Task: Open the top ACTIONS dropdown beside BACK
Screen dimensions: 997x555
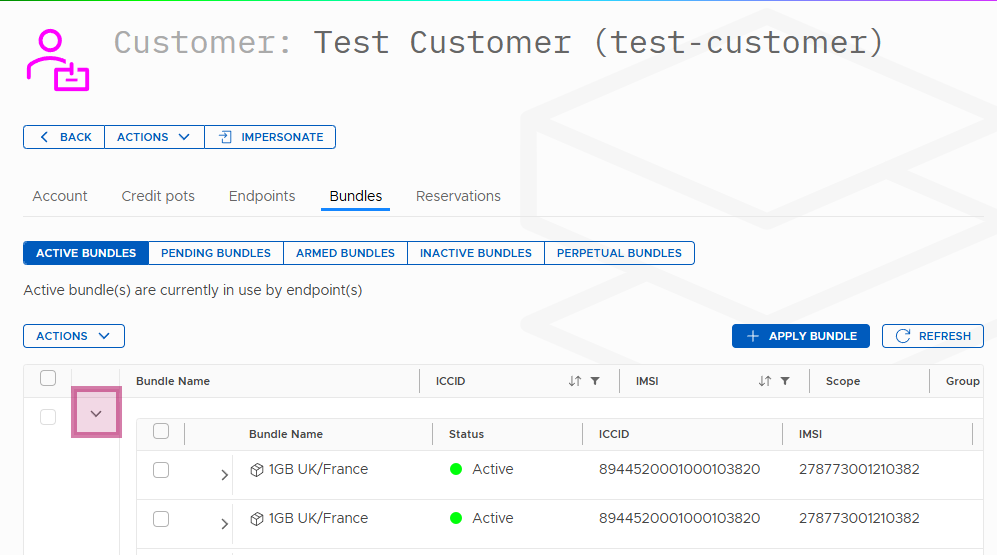Action: 154,137
